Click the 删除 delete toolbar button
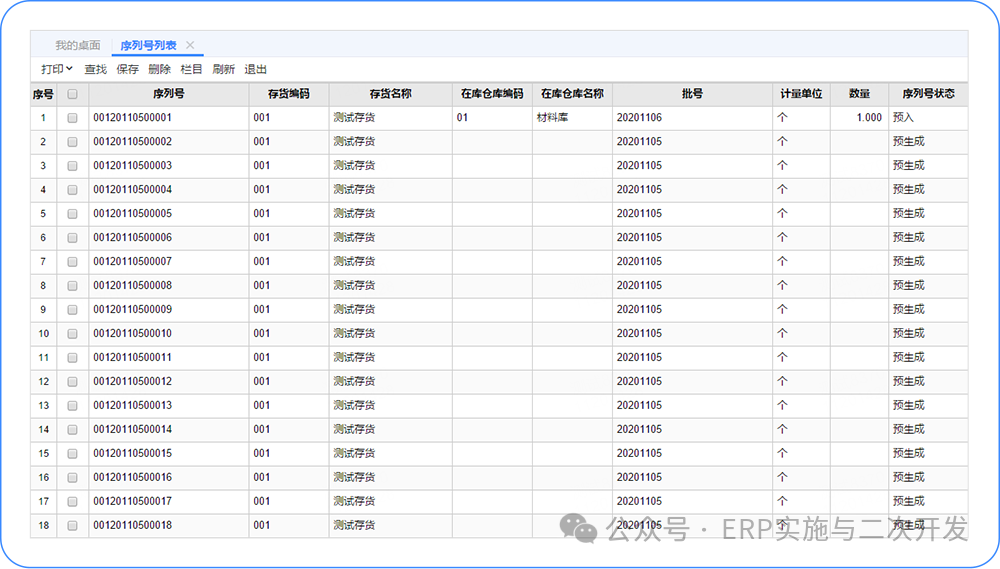This screenshot has width=1000, height=569. [159, 69]
